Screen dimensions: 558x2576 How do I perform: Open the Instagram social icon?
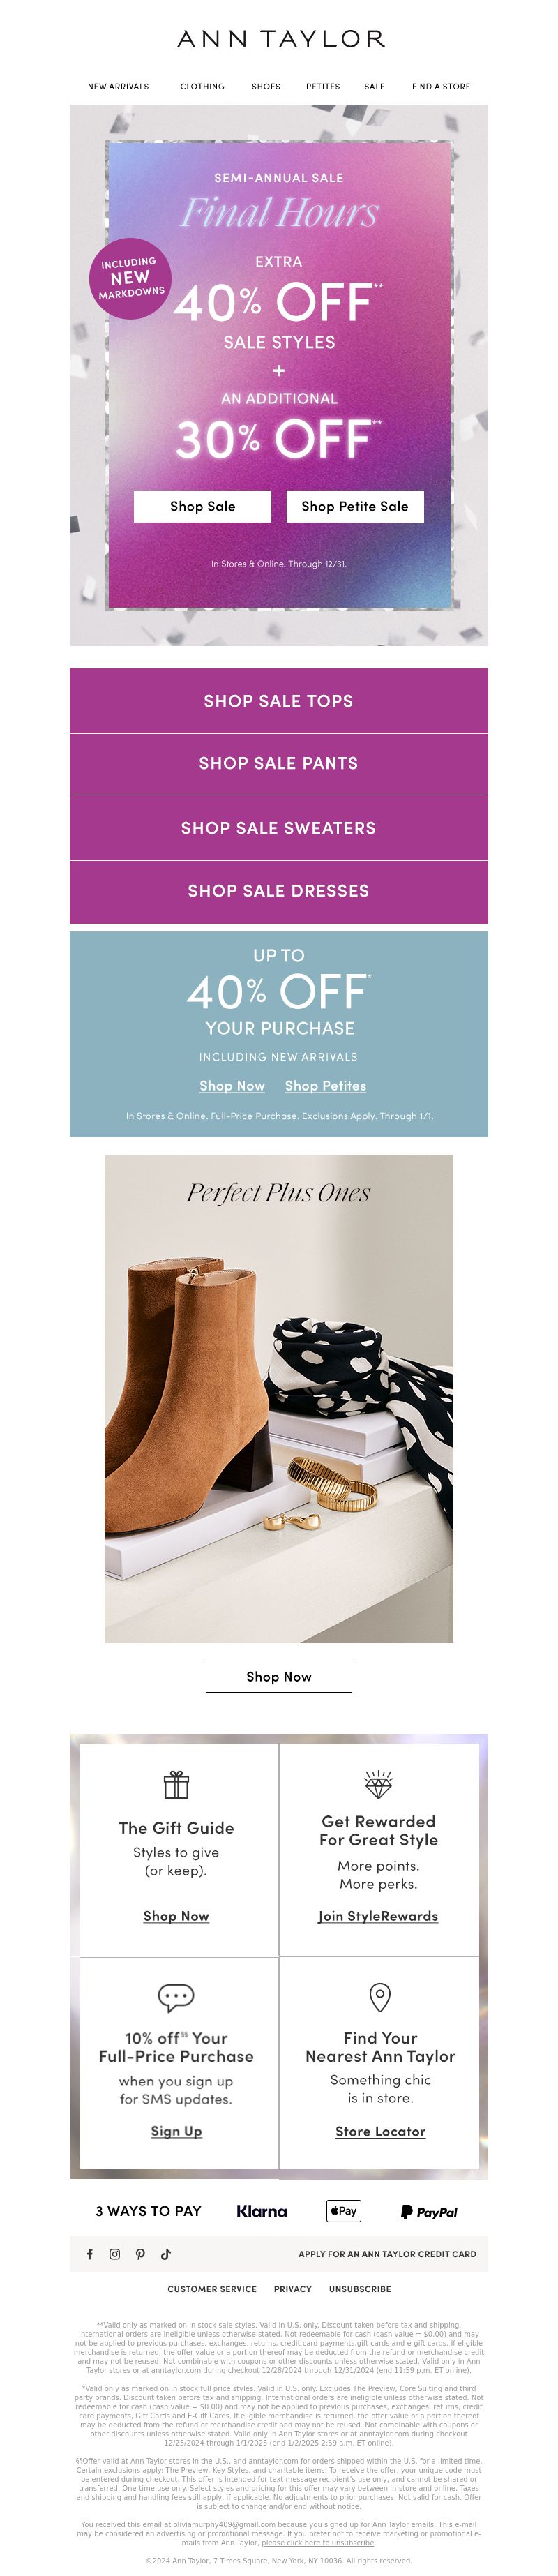115,2254
